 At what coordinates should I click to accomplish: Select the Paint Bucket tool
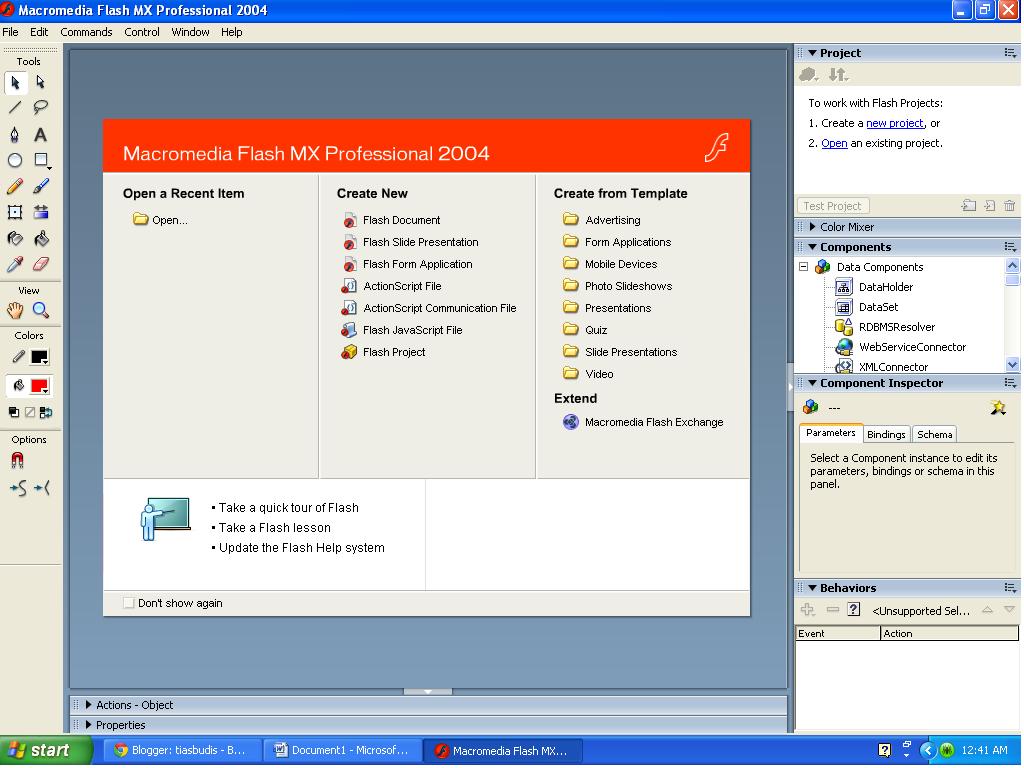[40, 238]
